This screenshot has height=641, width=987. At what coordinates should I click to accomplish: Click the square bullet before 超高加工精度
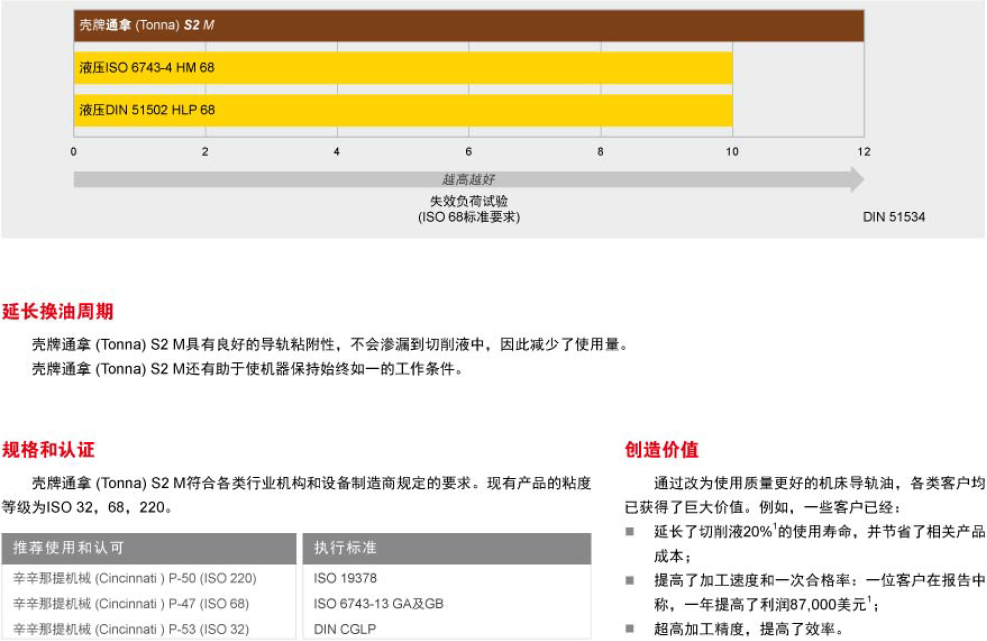630,629
